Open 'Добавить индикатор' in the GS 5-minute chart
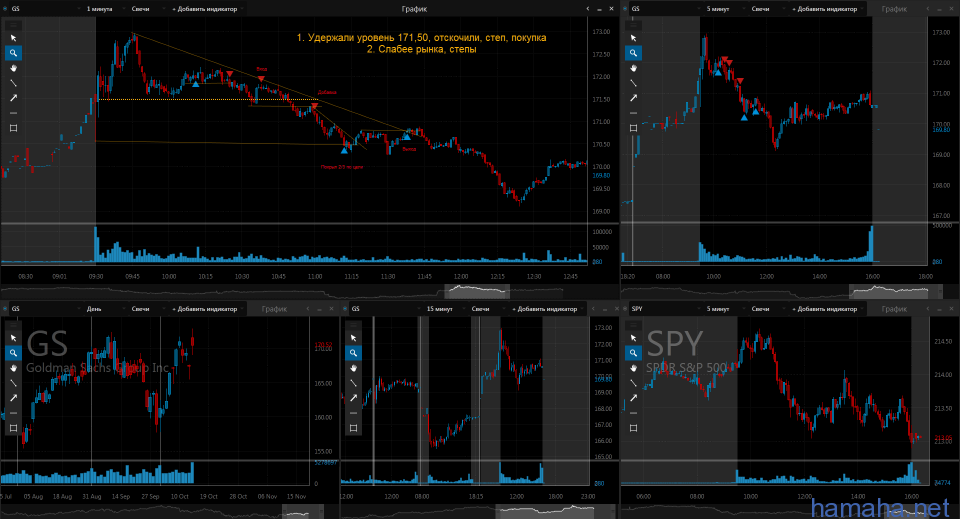Viewport: 960px width, 519px height. (827, 9)
